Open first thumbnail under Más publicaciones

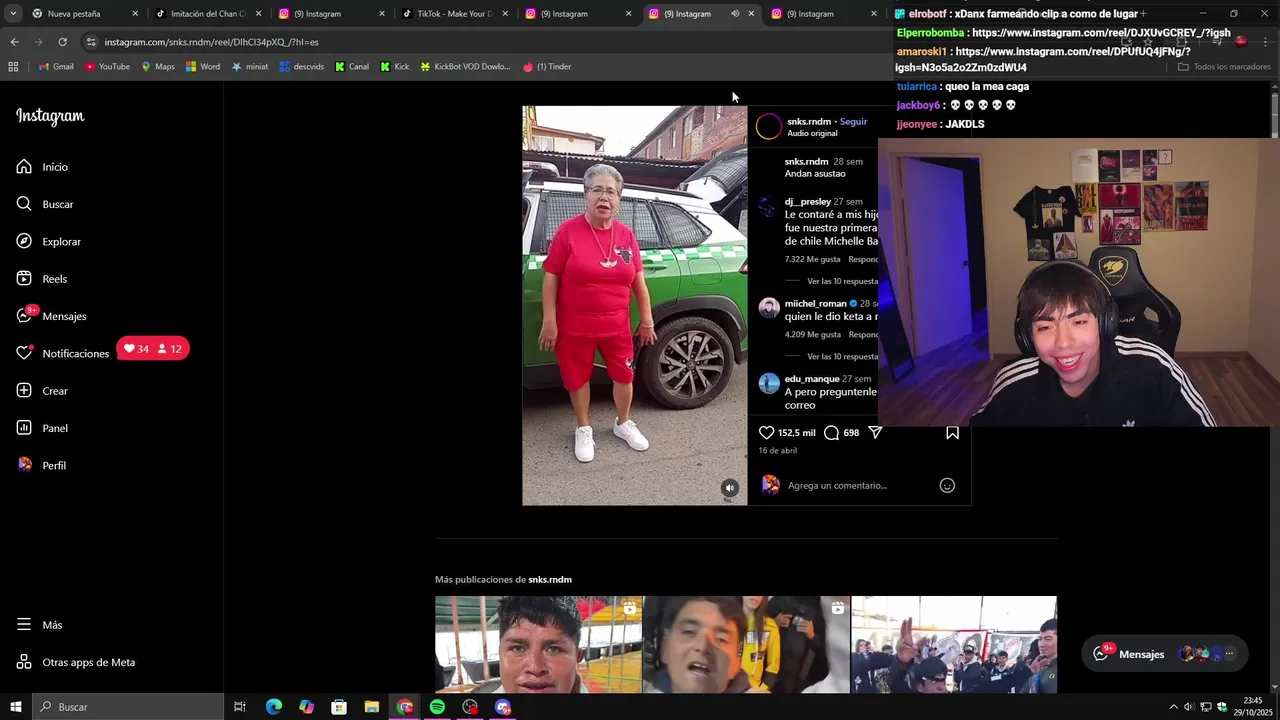pyautogui.click(x=538, y=645)
